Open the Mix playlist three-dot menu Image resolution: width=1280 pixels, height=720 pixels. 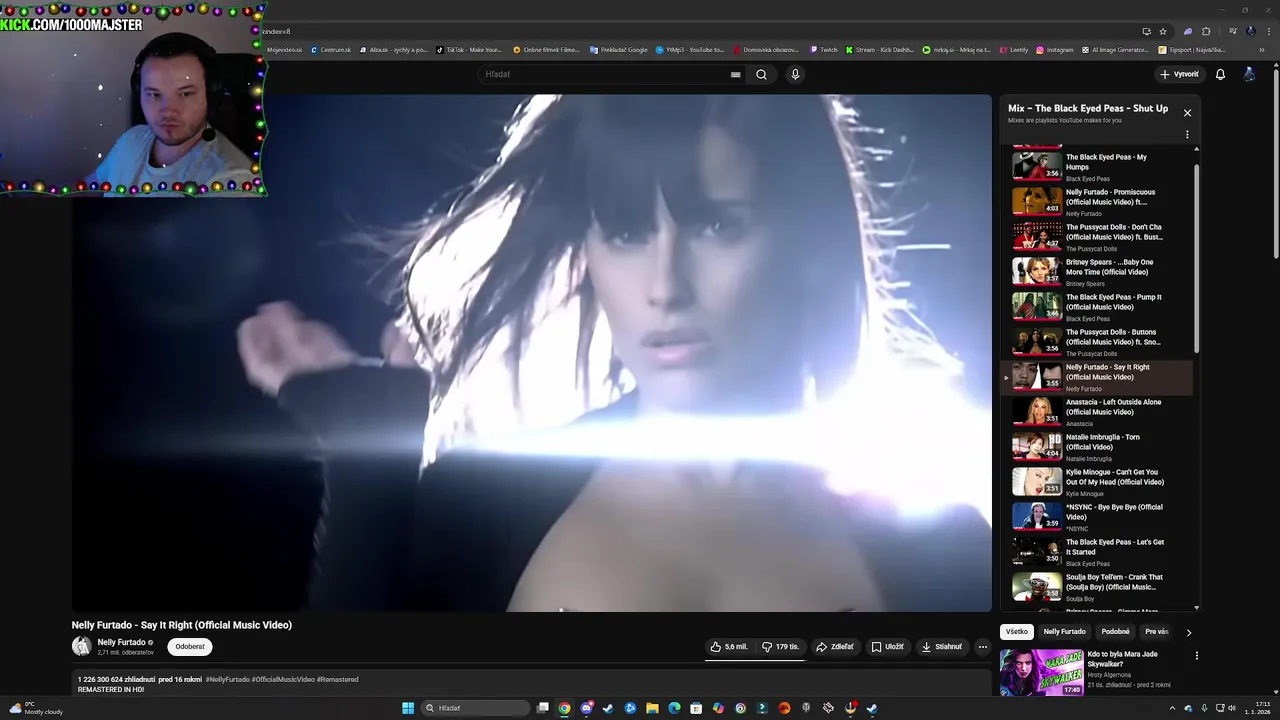tap(1187, 134)
